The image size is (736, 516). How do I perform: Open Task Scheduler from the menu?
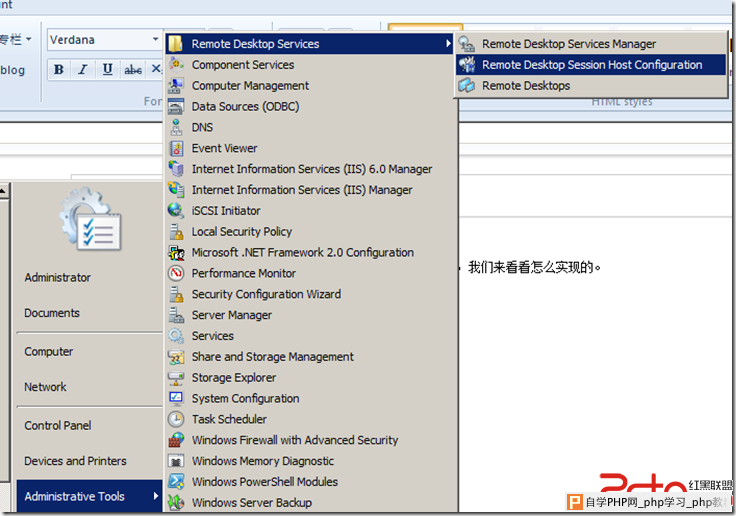pos(310,419)
